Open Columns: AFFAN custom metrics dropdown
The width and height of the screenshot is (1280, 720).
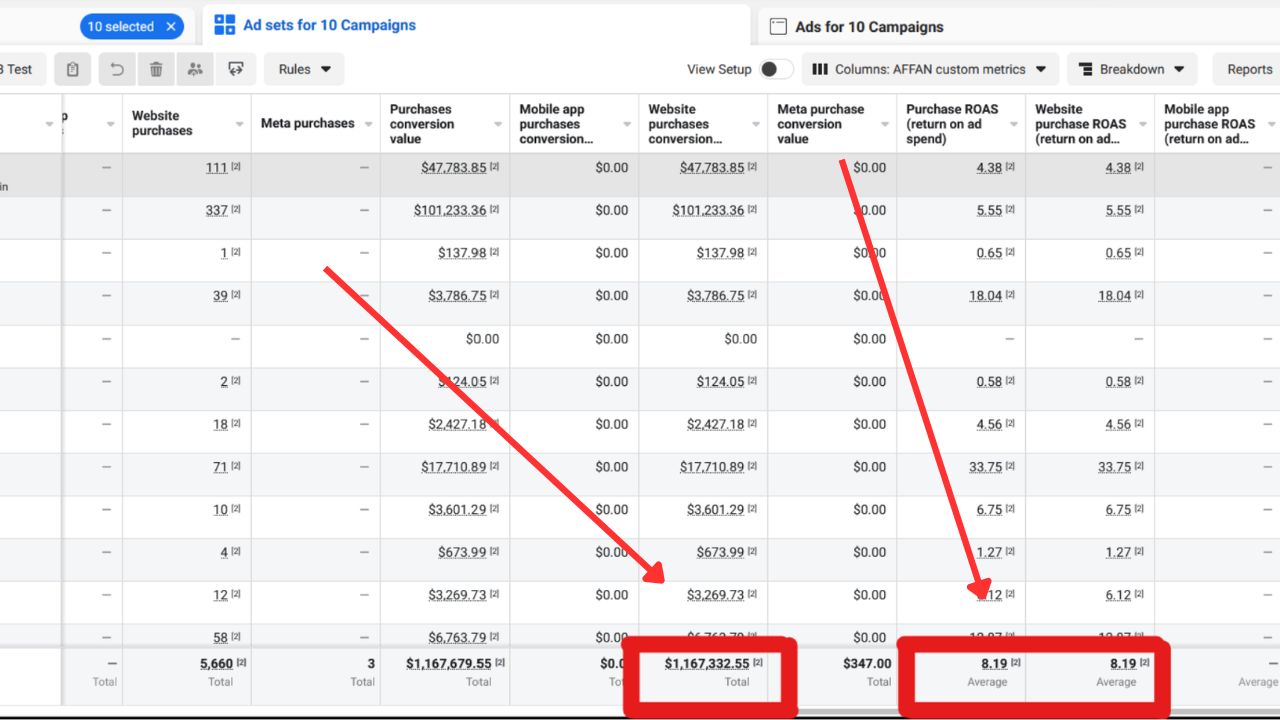click(929, 69)
